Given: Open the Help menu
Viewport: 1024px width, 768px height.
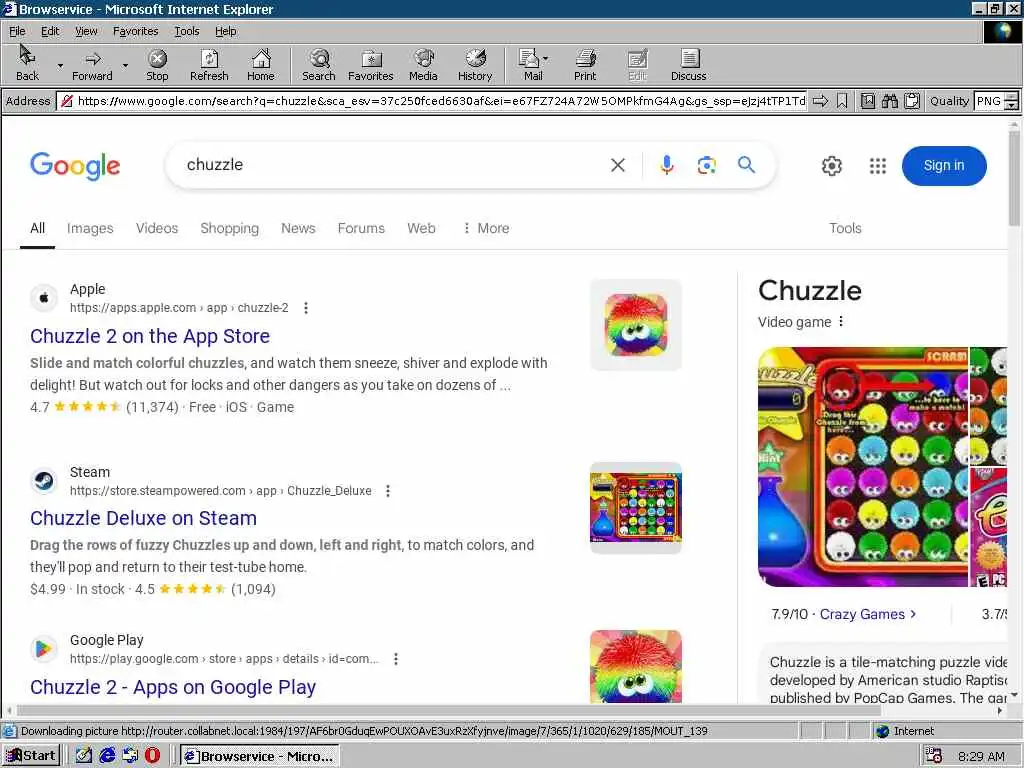Looking at the screenshot, I should click(225, 31).
